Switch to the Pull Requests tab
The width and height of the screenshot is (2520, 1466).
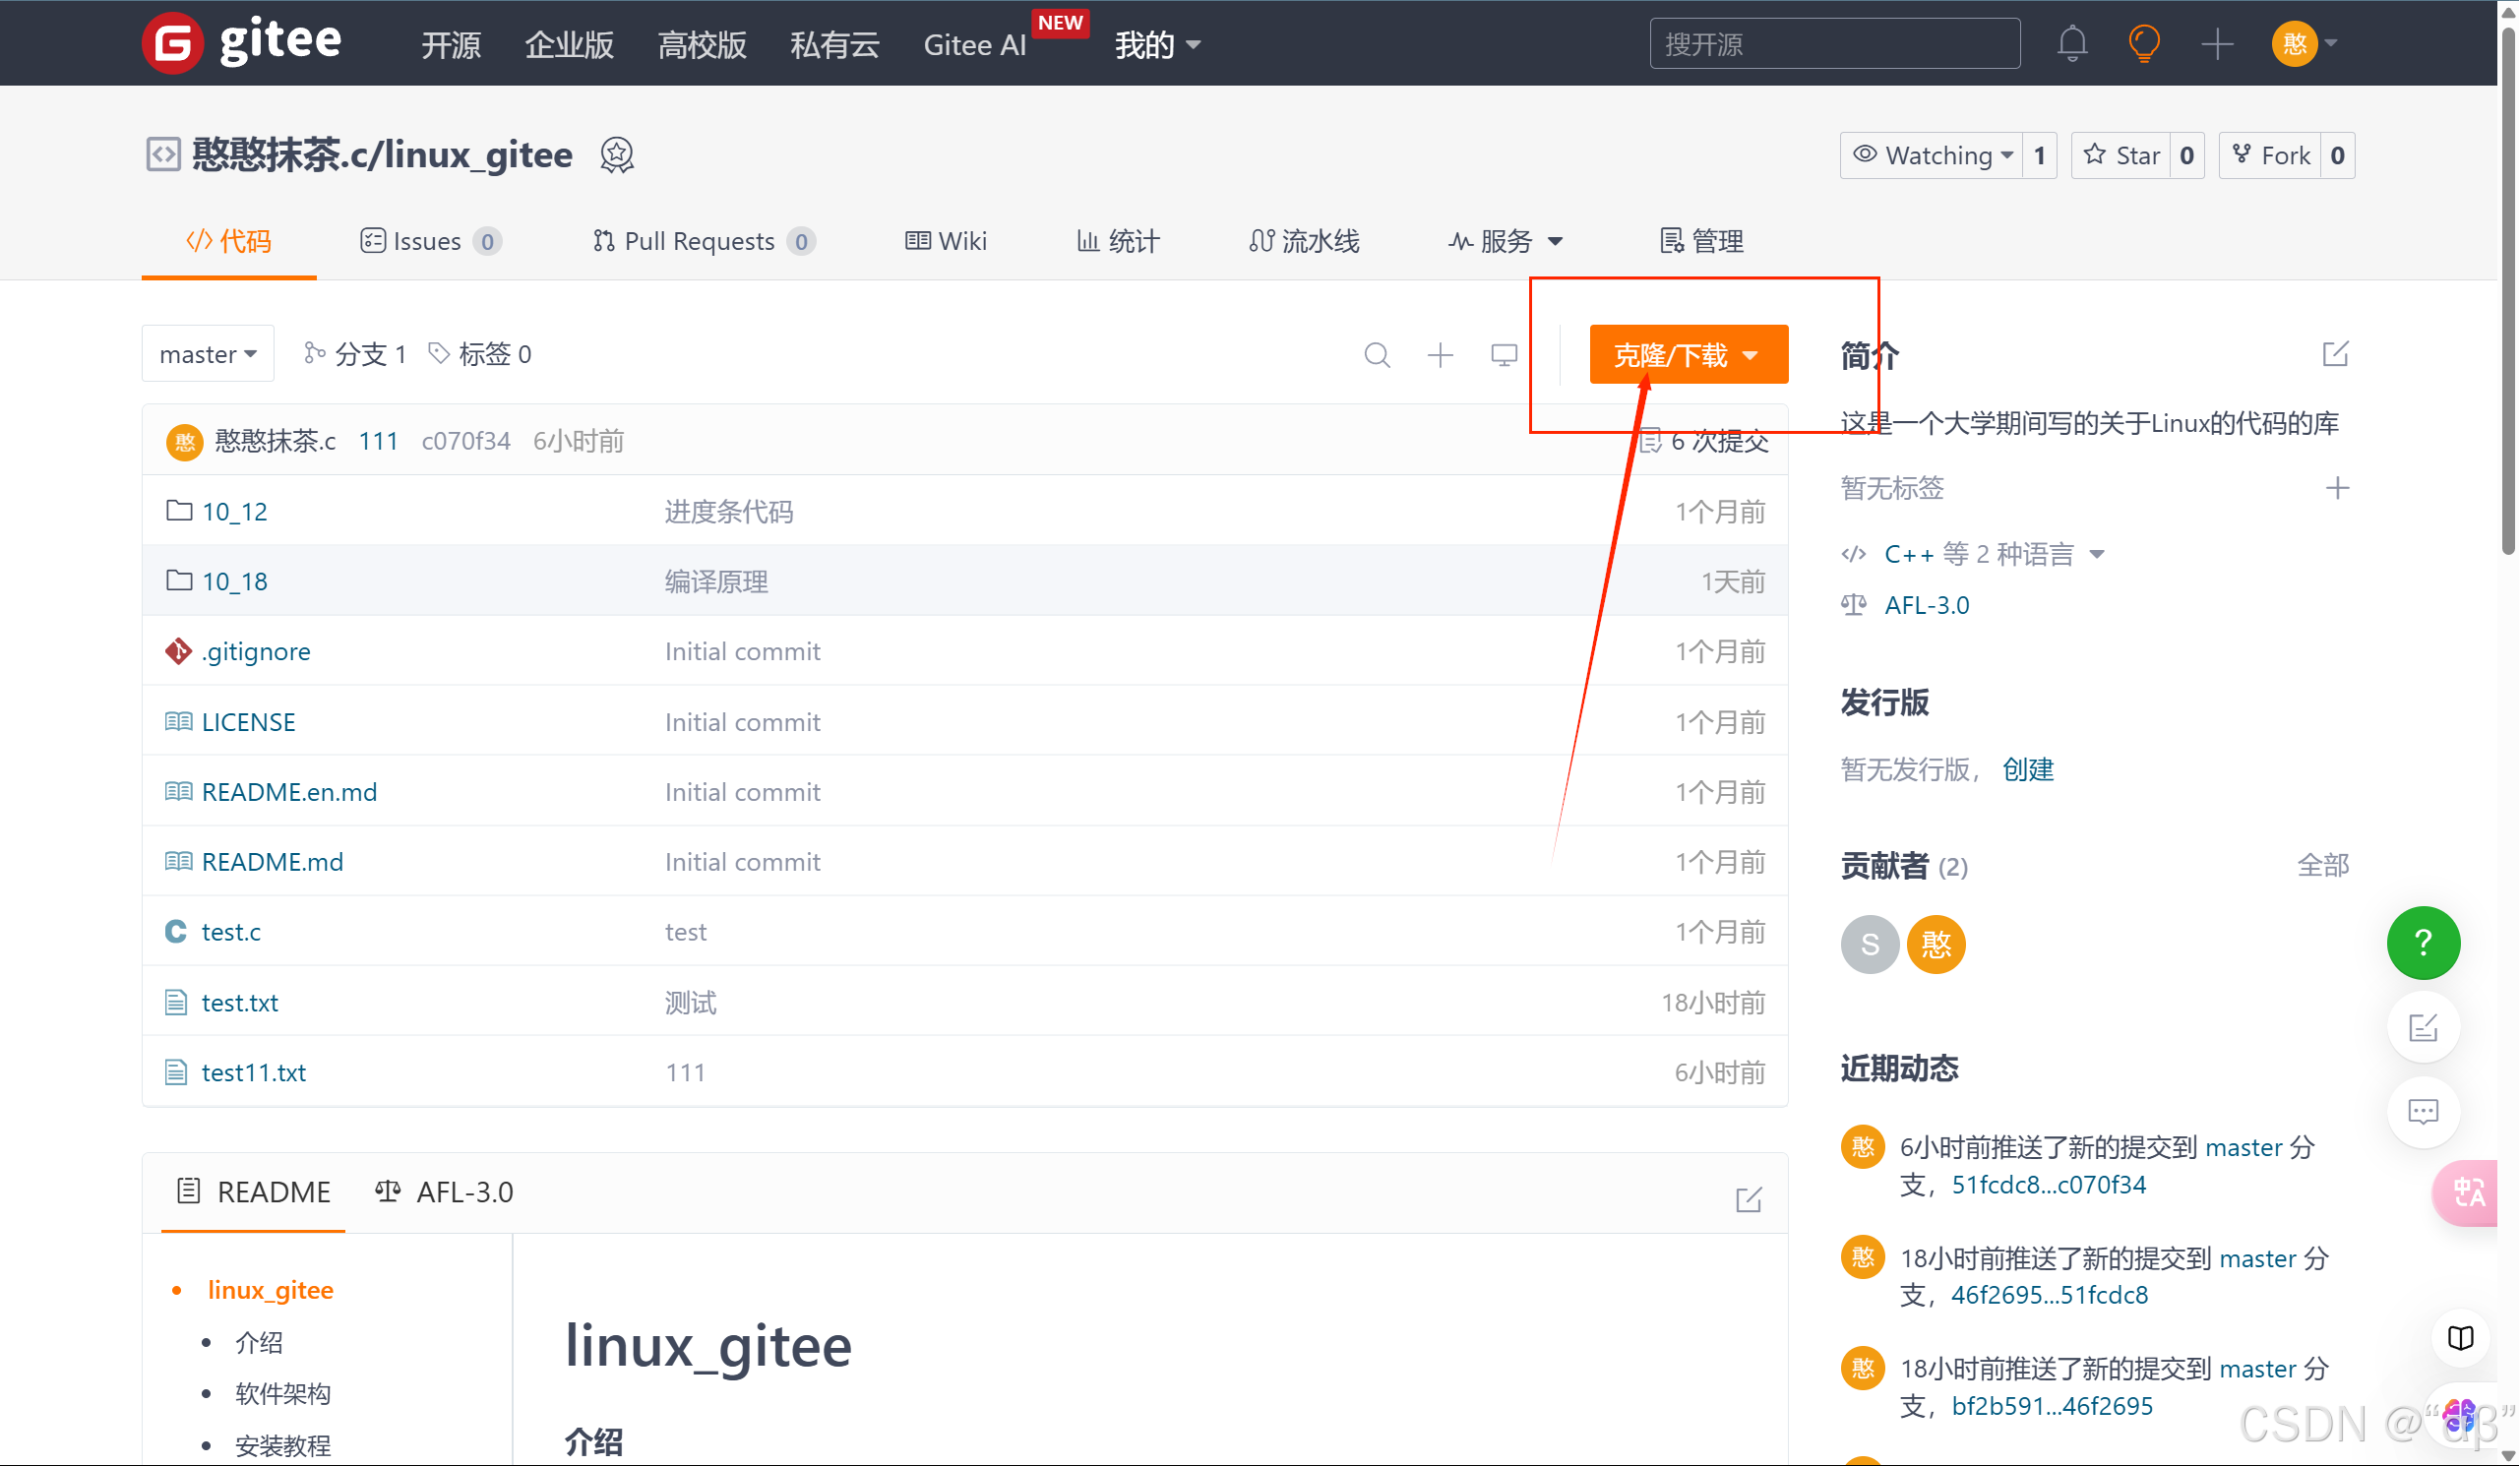coord(703,241)
